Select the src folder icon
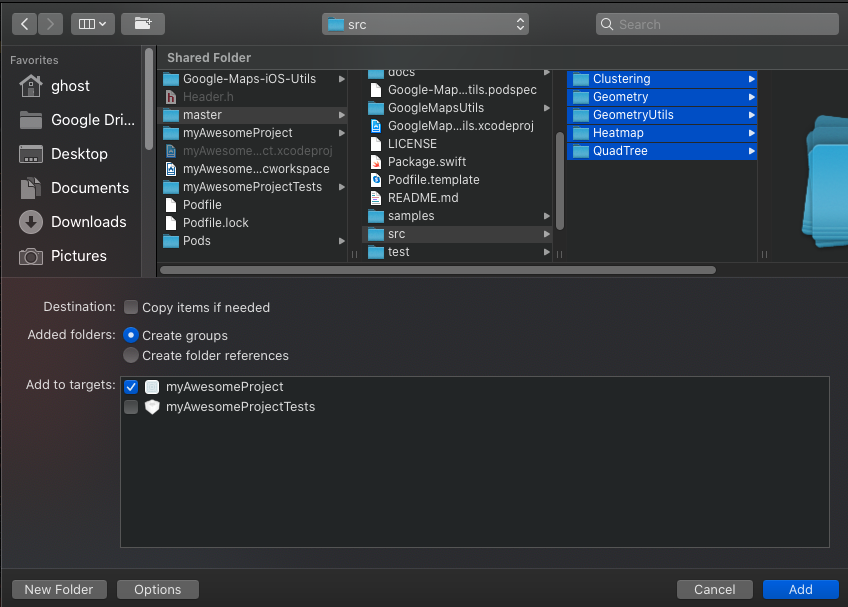Screen dimensions: 848x607 (376, 234)
